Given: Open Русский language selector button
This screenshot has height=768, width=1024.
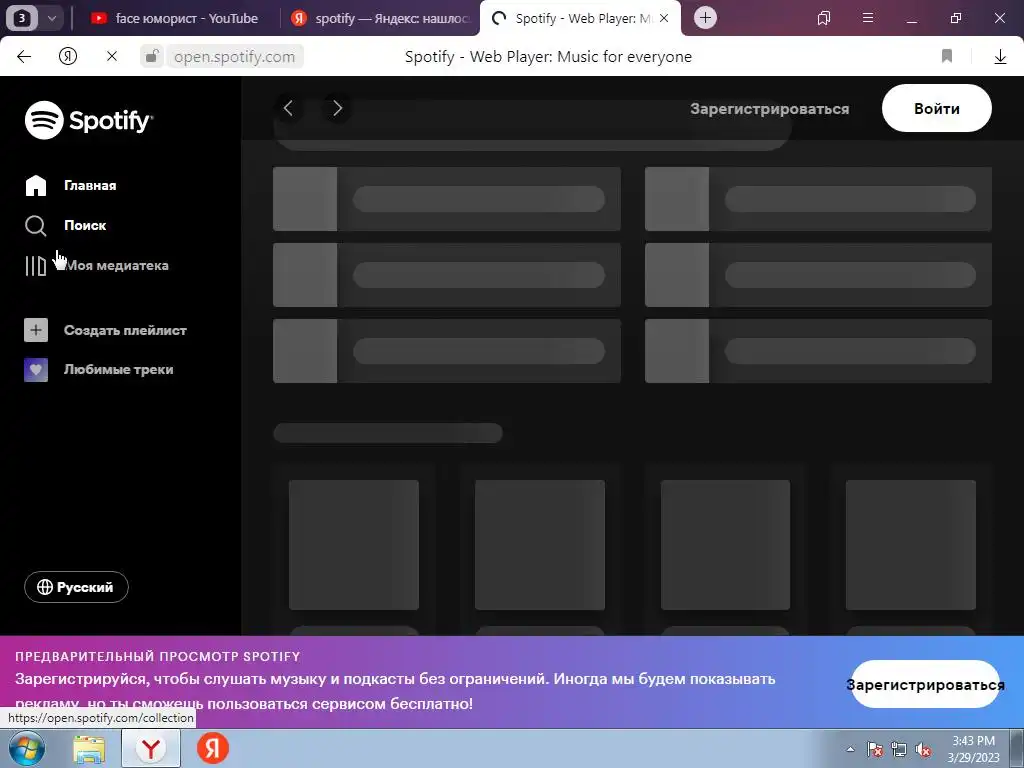Looking at the screenshot, I should click(76, 587).
